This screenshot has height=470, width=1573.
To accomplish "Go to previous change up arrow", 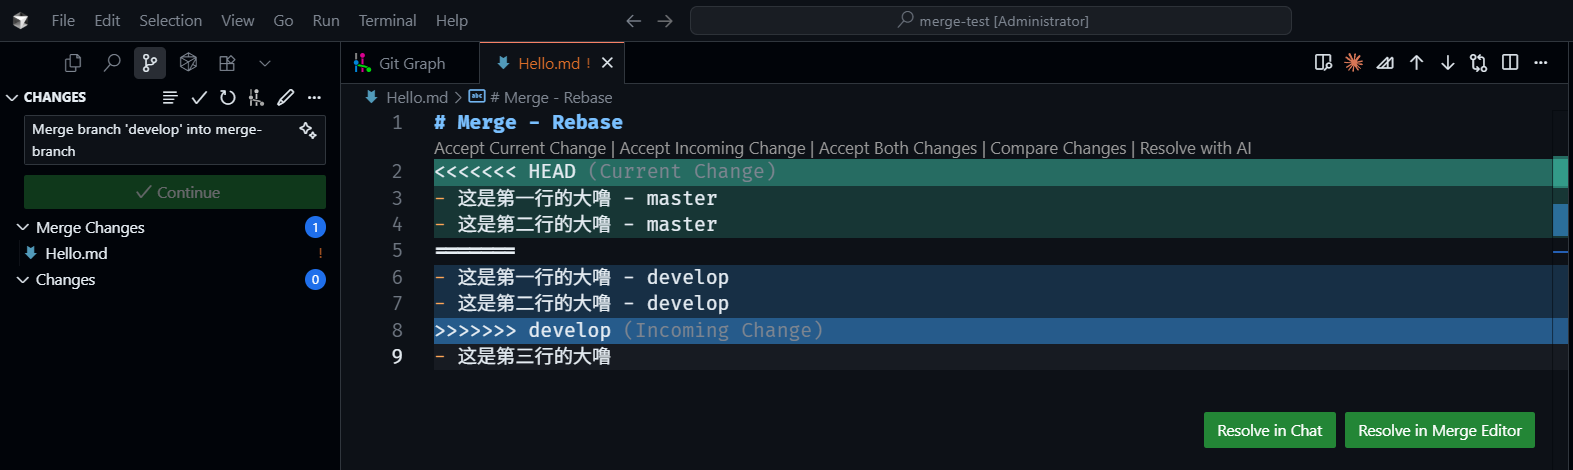I will (1416, 63).
